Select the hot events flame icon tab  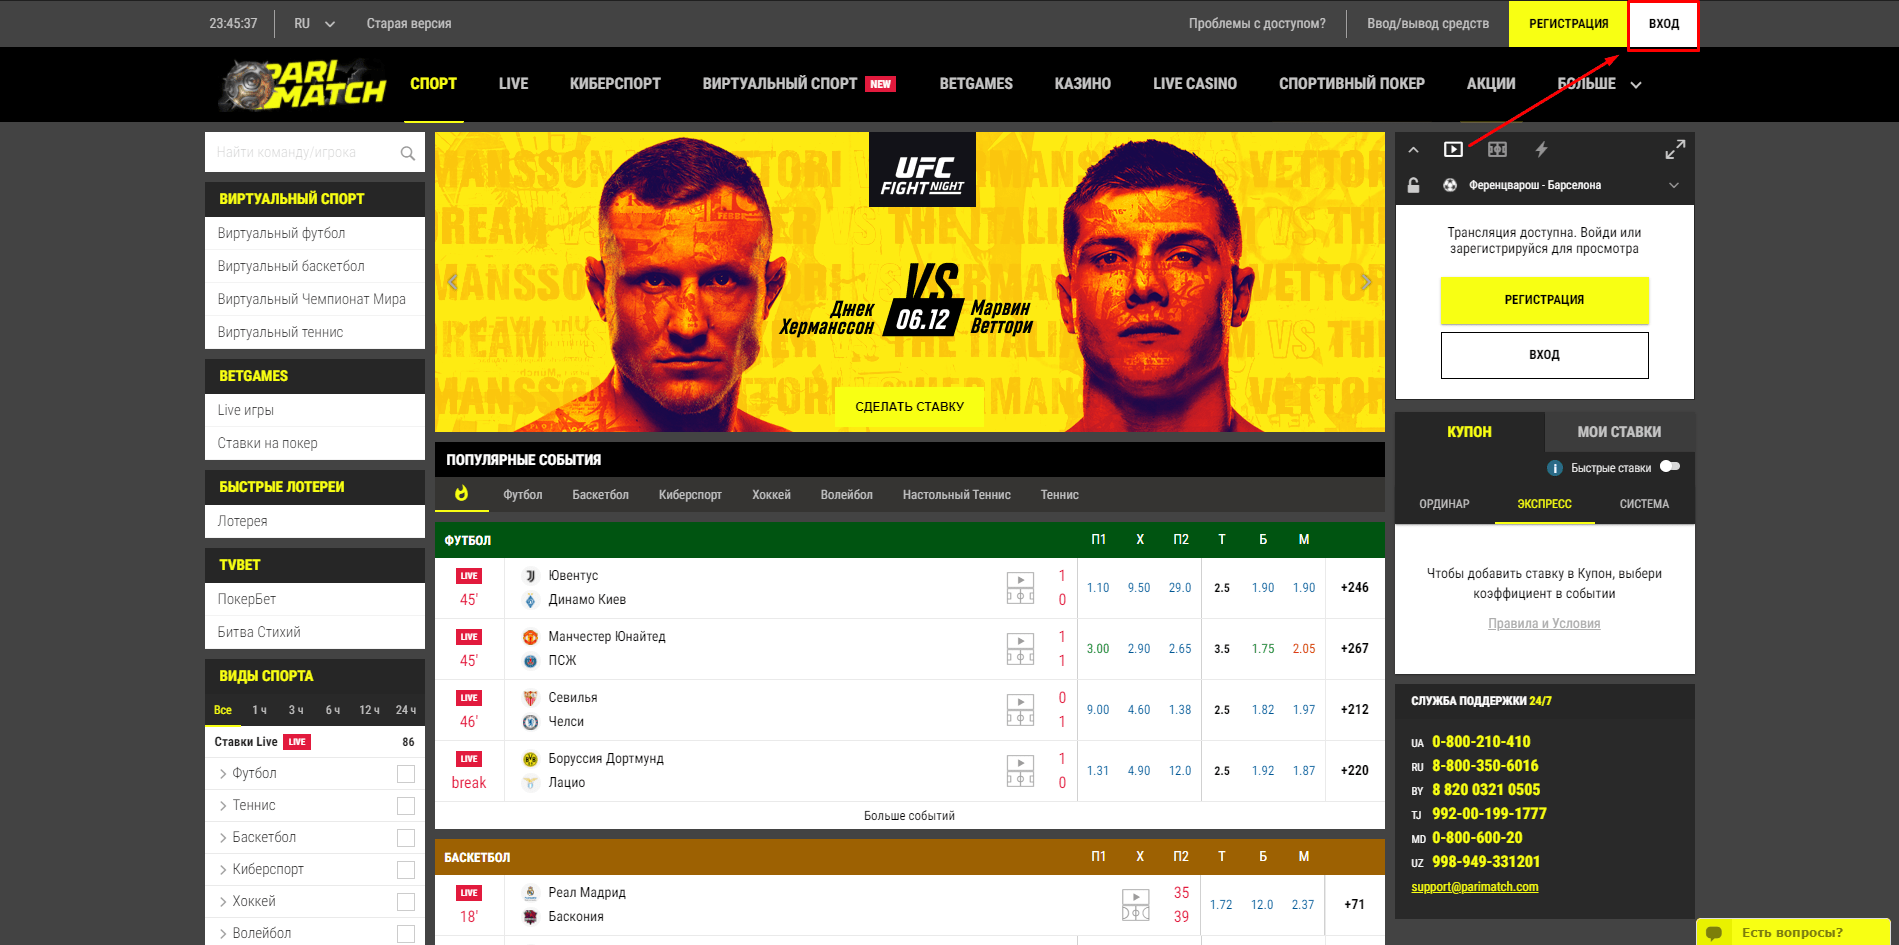(461, 494)
